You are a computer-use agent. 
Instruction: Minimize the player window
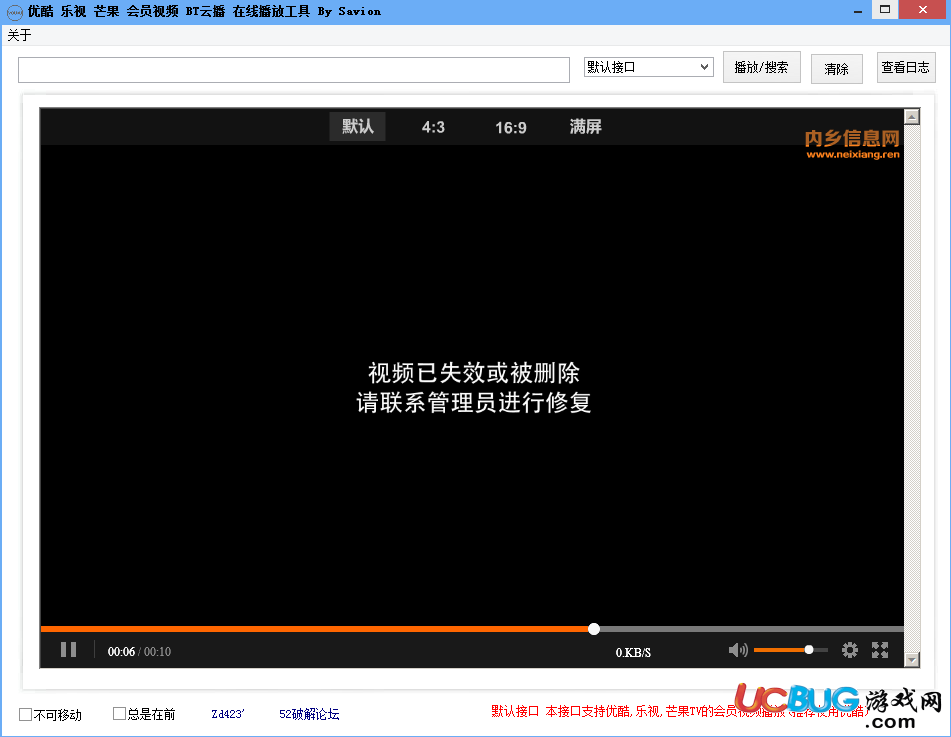pyautogui.click(x=858, y=12)
